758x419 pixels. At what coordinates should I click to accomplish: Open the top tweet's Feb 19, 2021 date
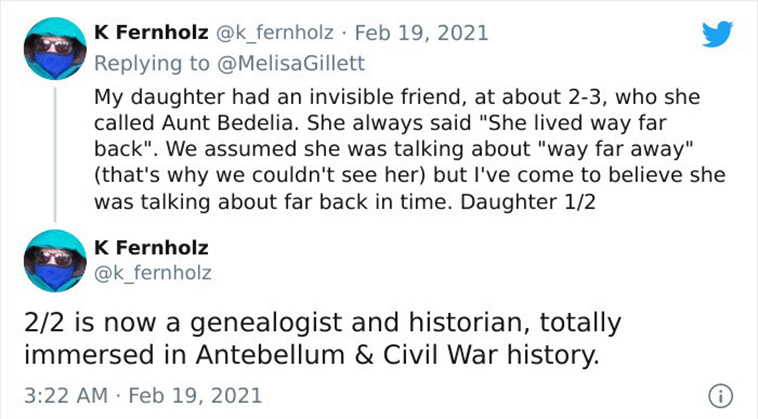422,33
